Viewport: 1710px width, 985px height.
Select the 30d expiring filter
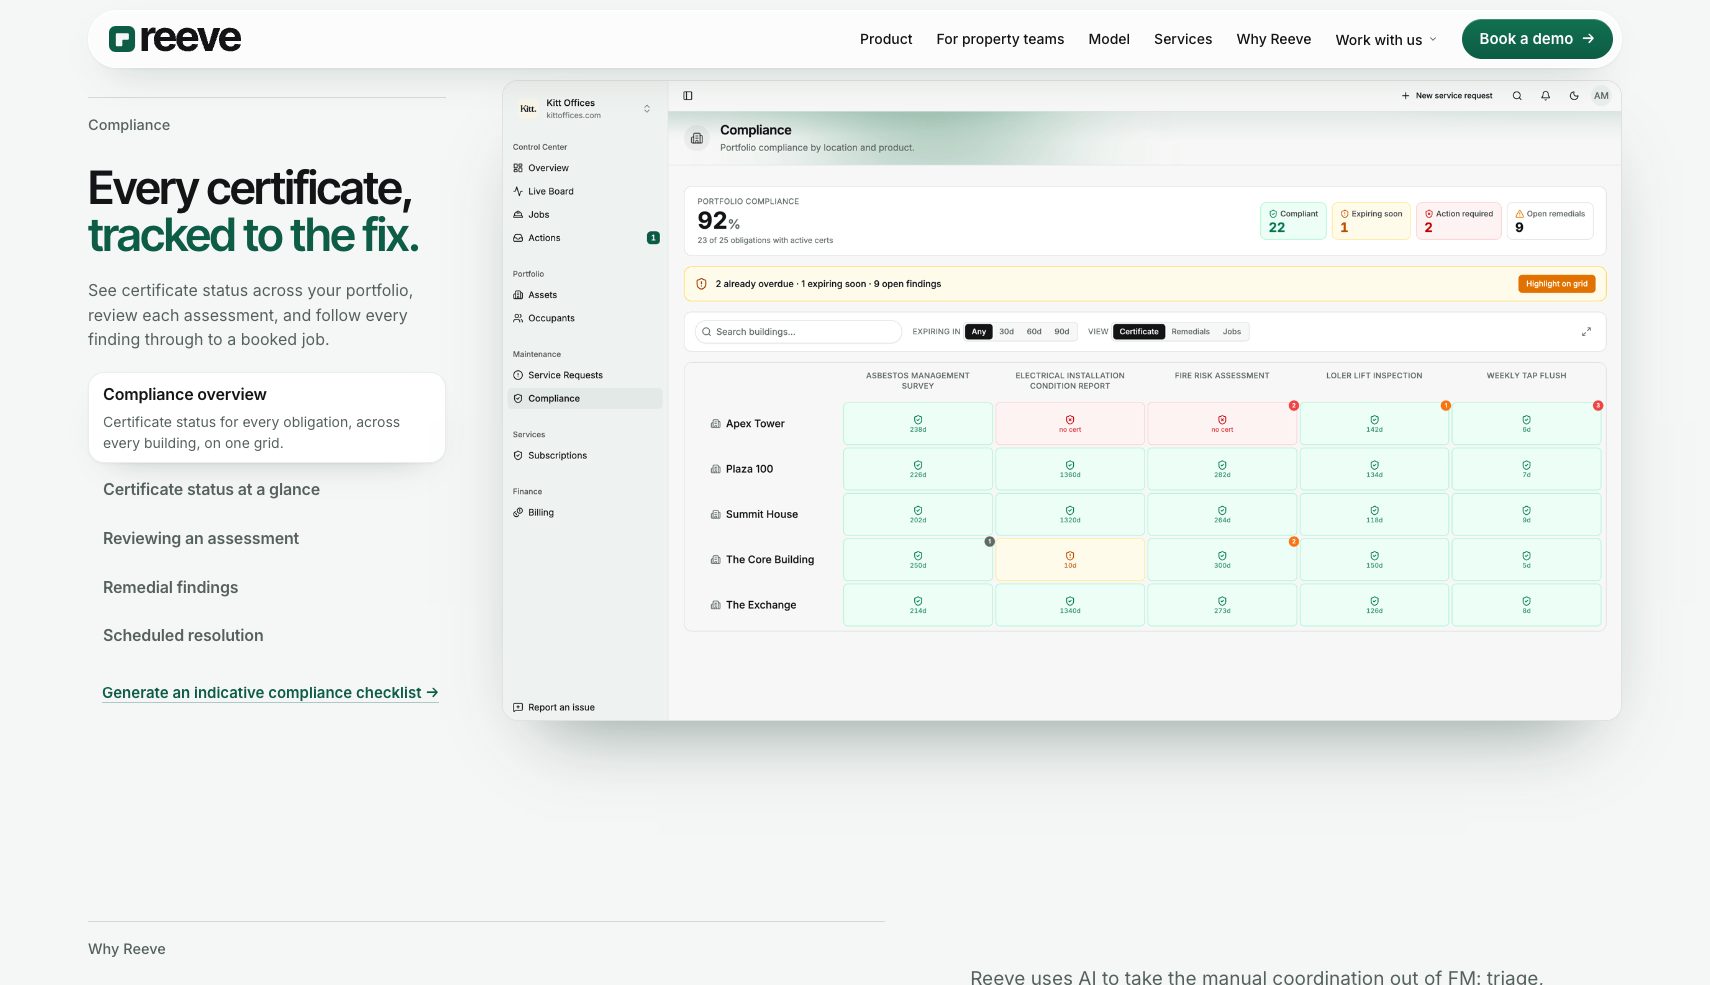(x=1006, y=332)
